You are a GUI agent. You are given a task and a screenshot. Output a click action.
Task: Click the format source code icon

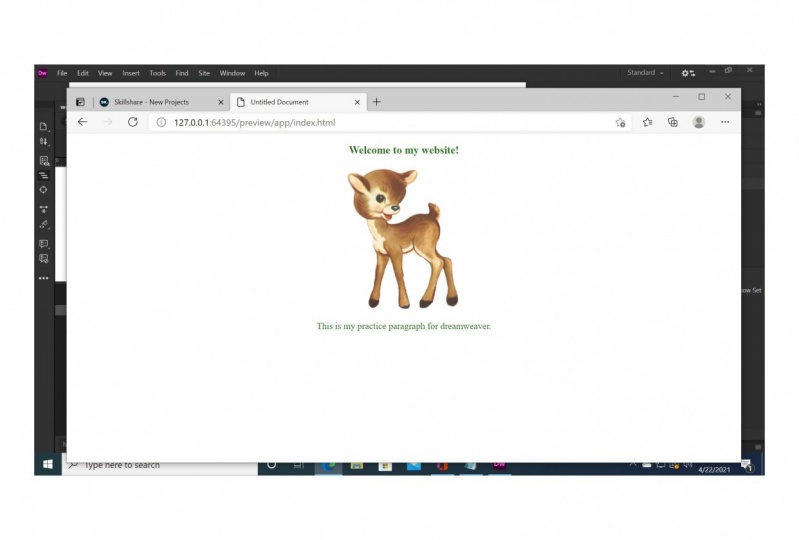tap(44, 175)
